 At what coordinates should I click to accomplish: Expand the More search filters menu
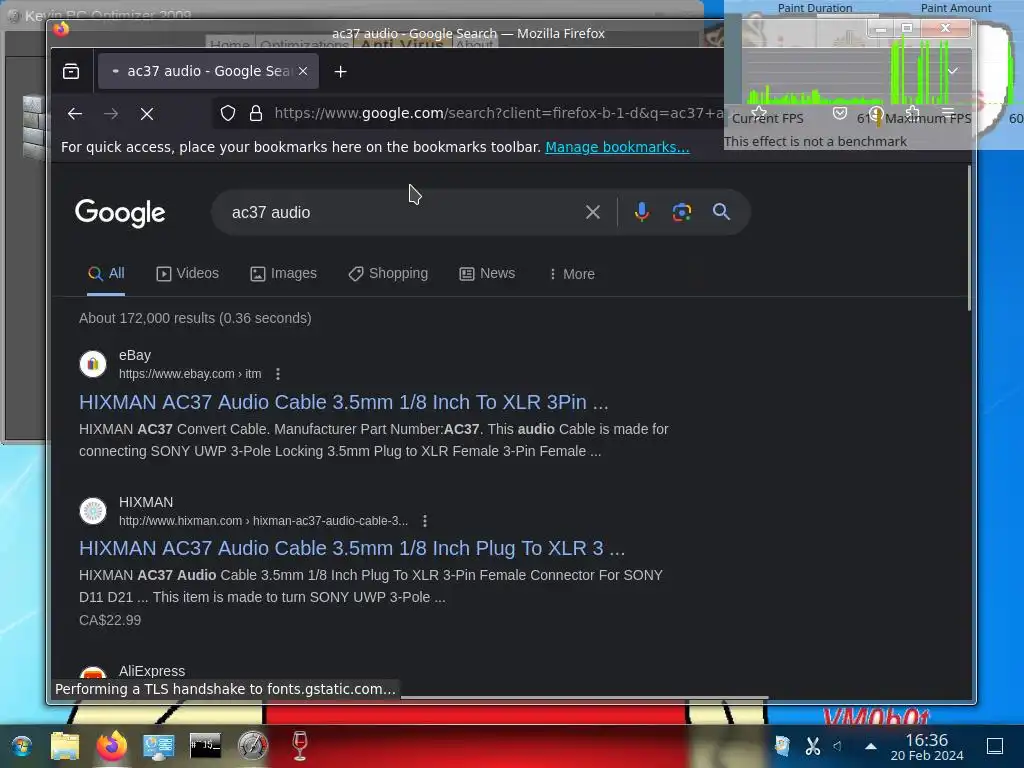571,274
